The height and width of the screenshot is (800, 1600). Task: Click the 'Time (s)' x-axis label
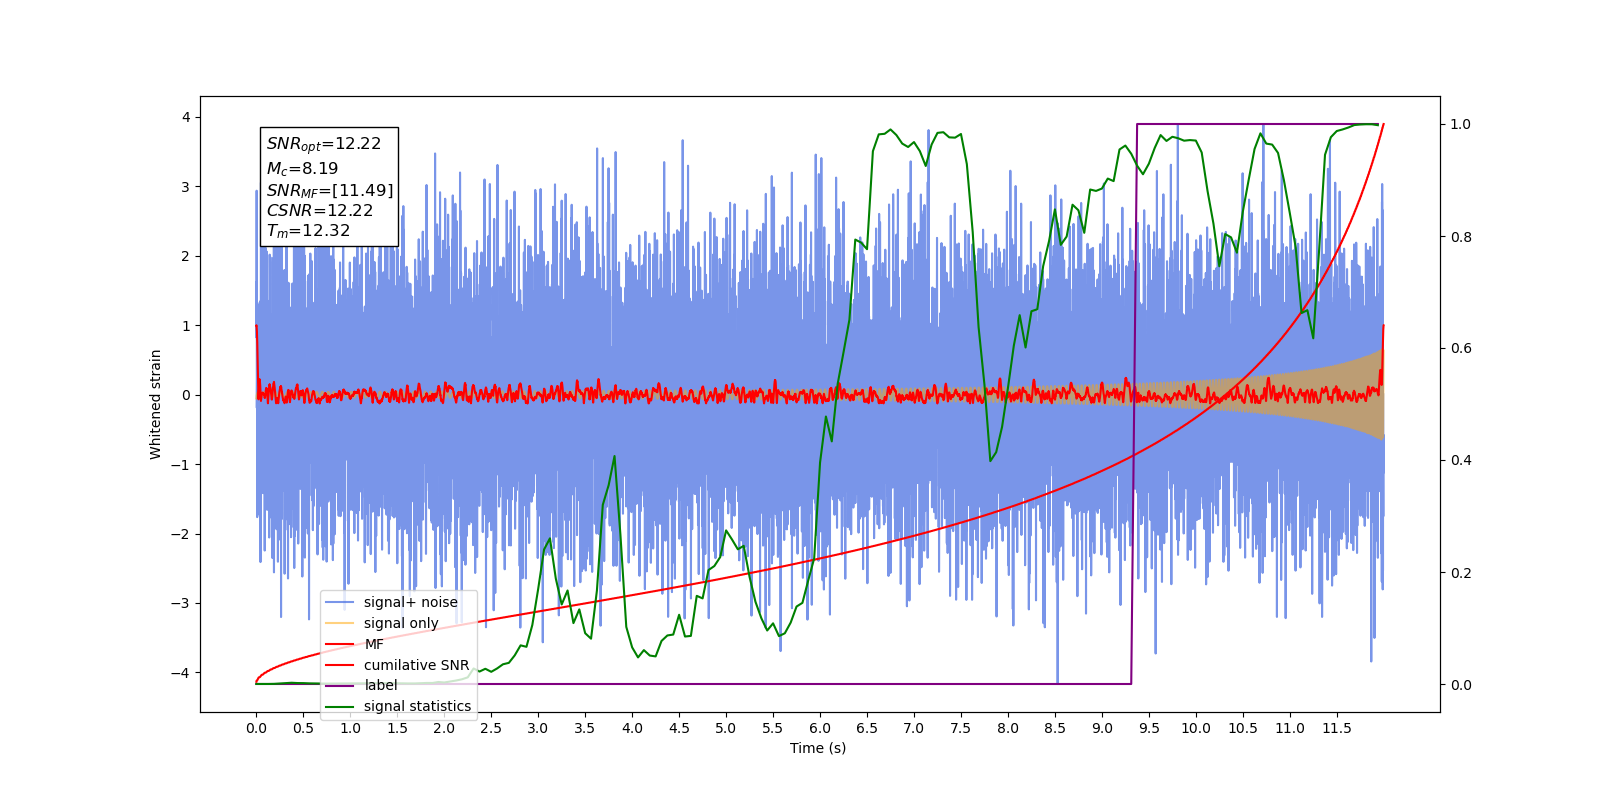[x=818, y=748]
